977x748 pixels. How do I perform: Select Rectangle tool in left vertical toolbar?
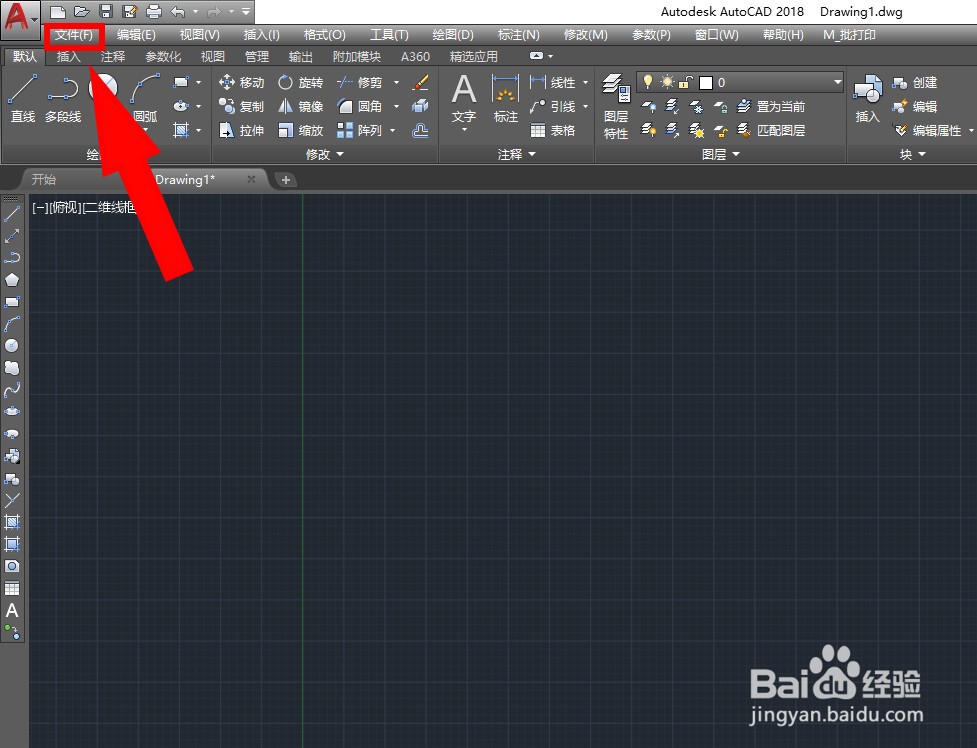[x=12, y=302]
